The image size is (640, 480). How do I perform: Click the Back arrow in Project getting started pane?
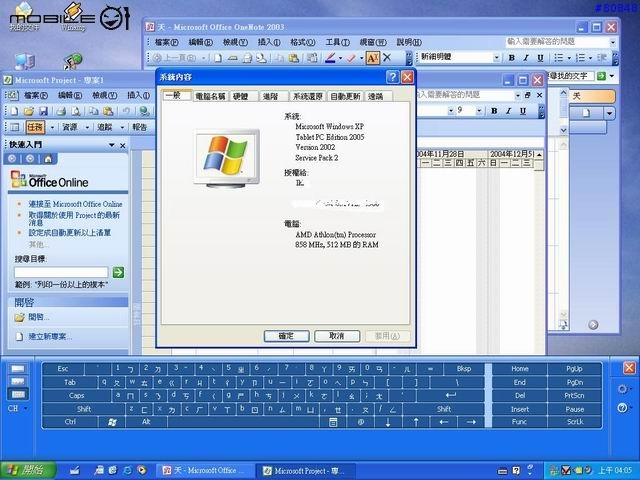12,159
